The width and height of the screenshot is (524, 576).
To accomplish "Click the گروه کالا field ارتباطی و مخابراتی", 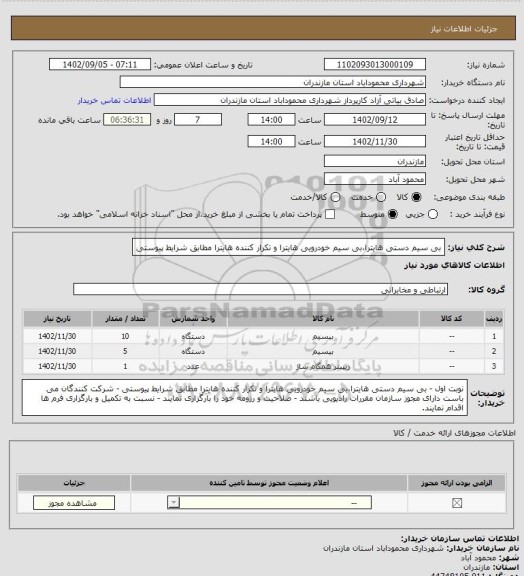I will [x=260, y=289].
